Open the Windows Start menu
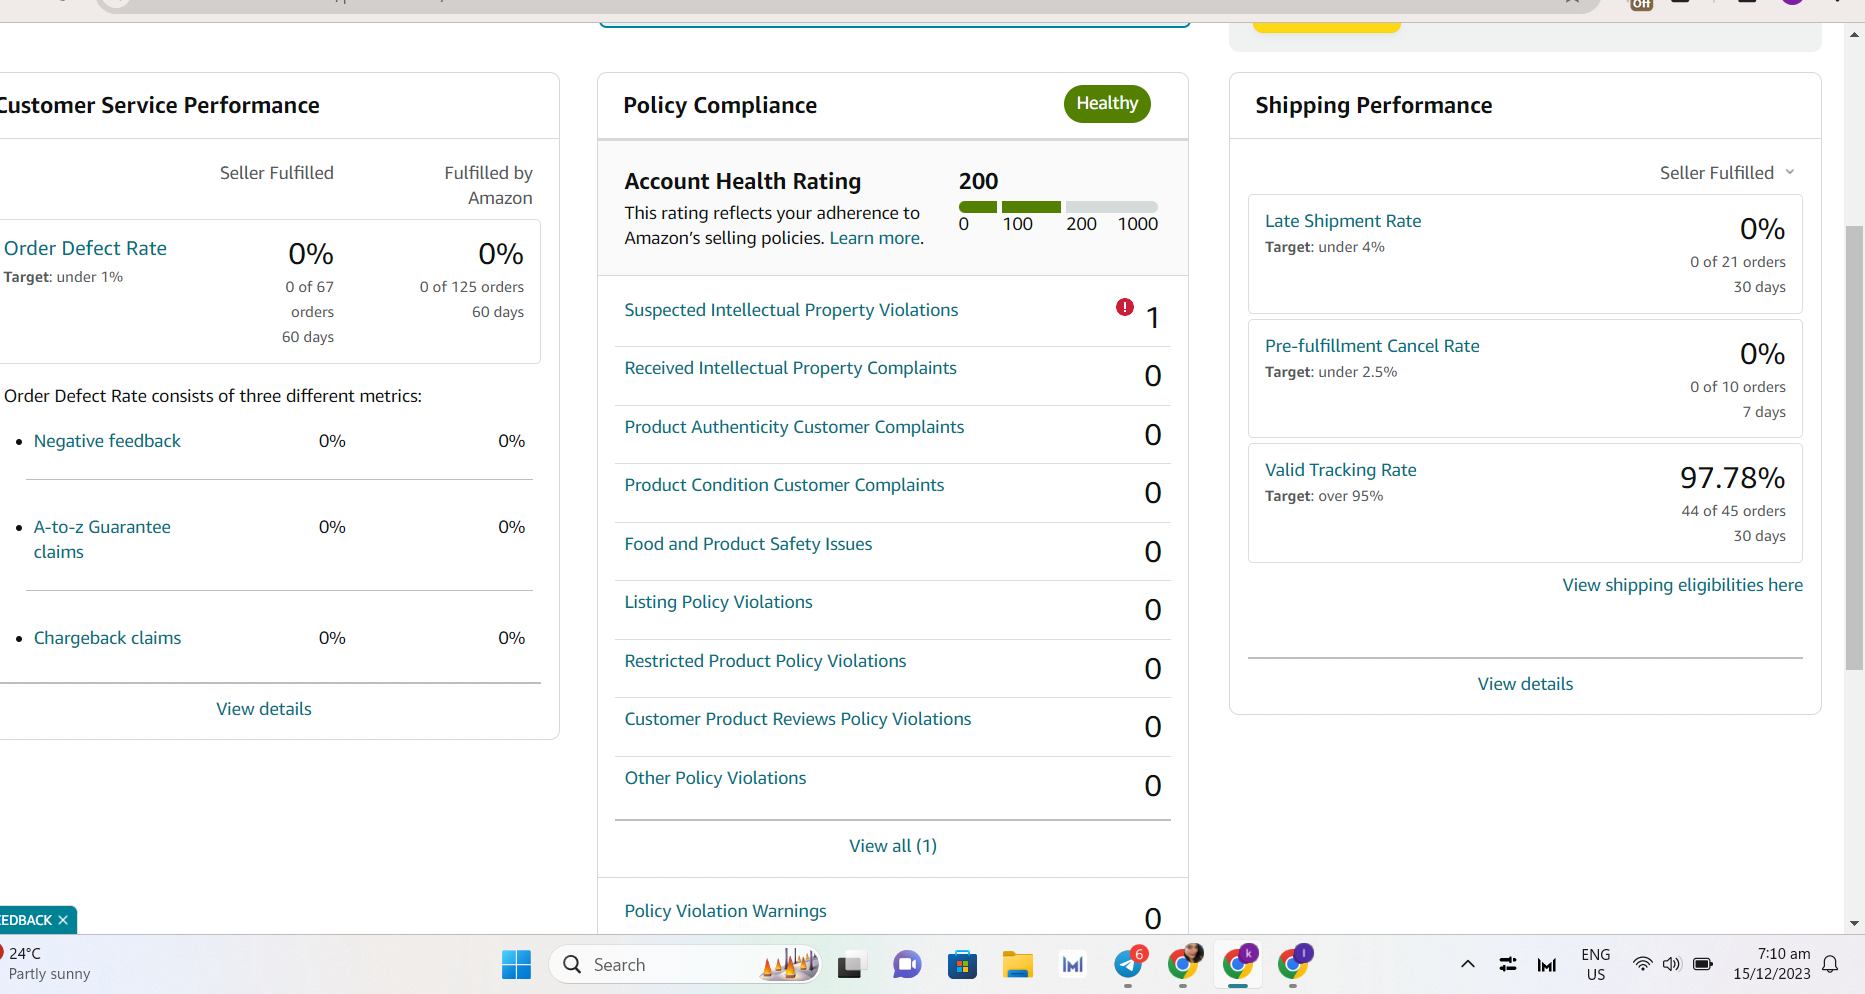The image size is (1865, 994). [516, 965]
